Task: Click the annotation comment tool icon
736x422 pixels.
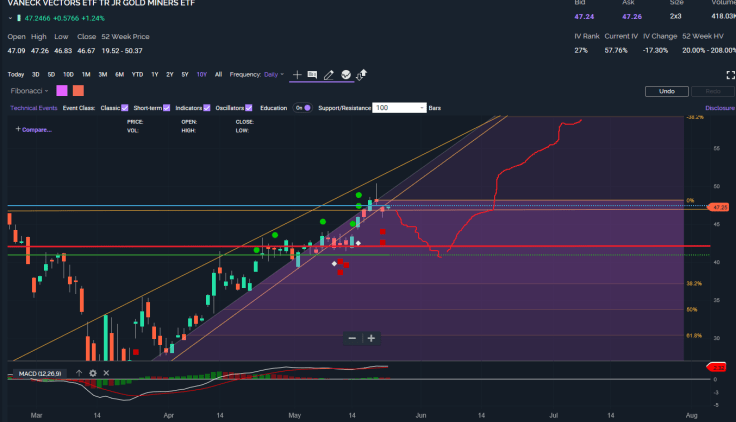Action: 312,74
